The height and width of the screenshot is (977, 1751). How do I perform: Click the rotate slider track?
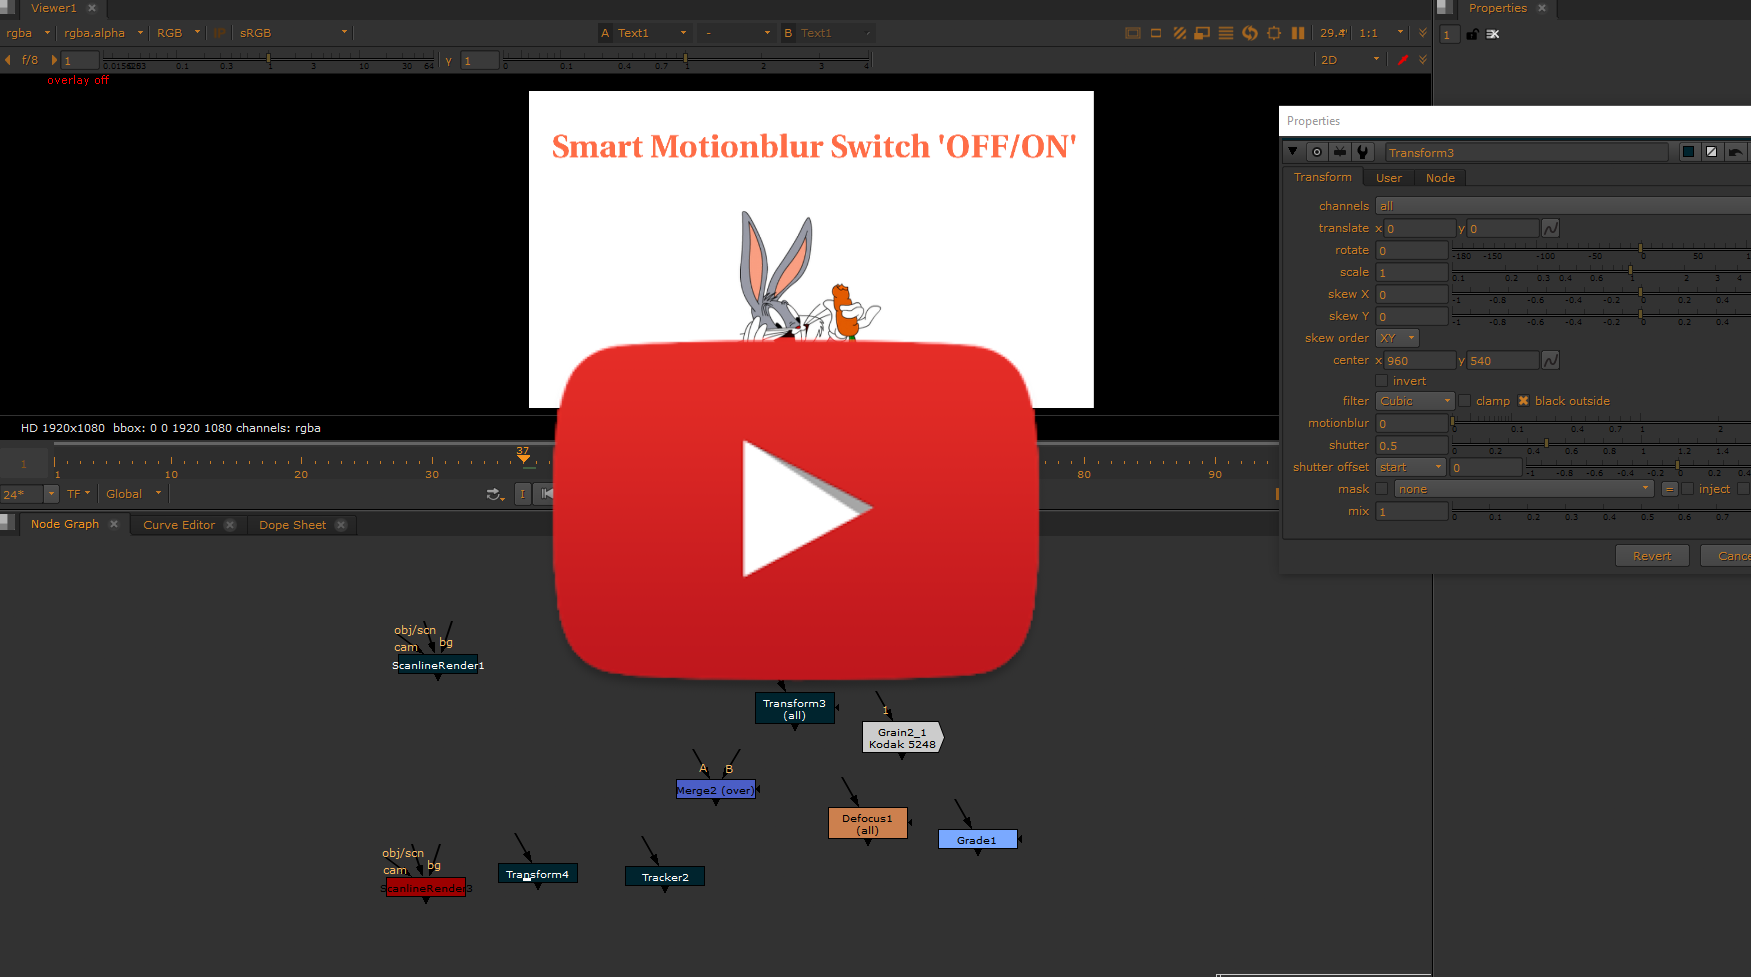click(1600, 248)
